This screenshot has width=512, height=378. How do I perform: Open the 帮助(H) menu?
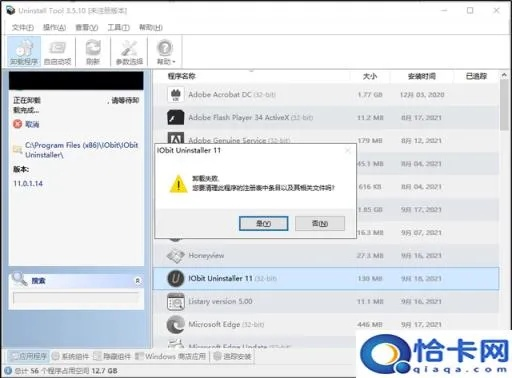[151, 27]
